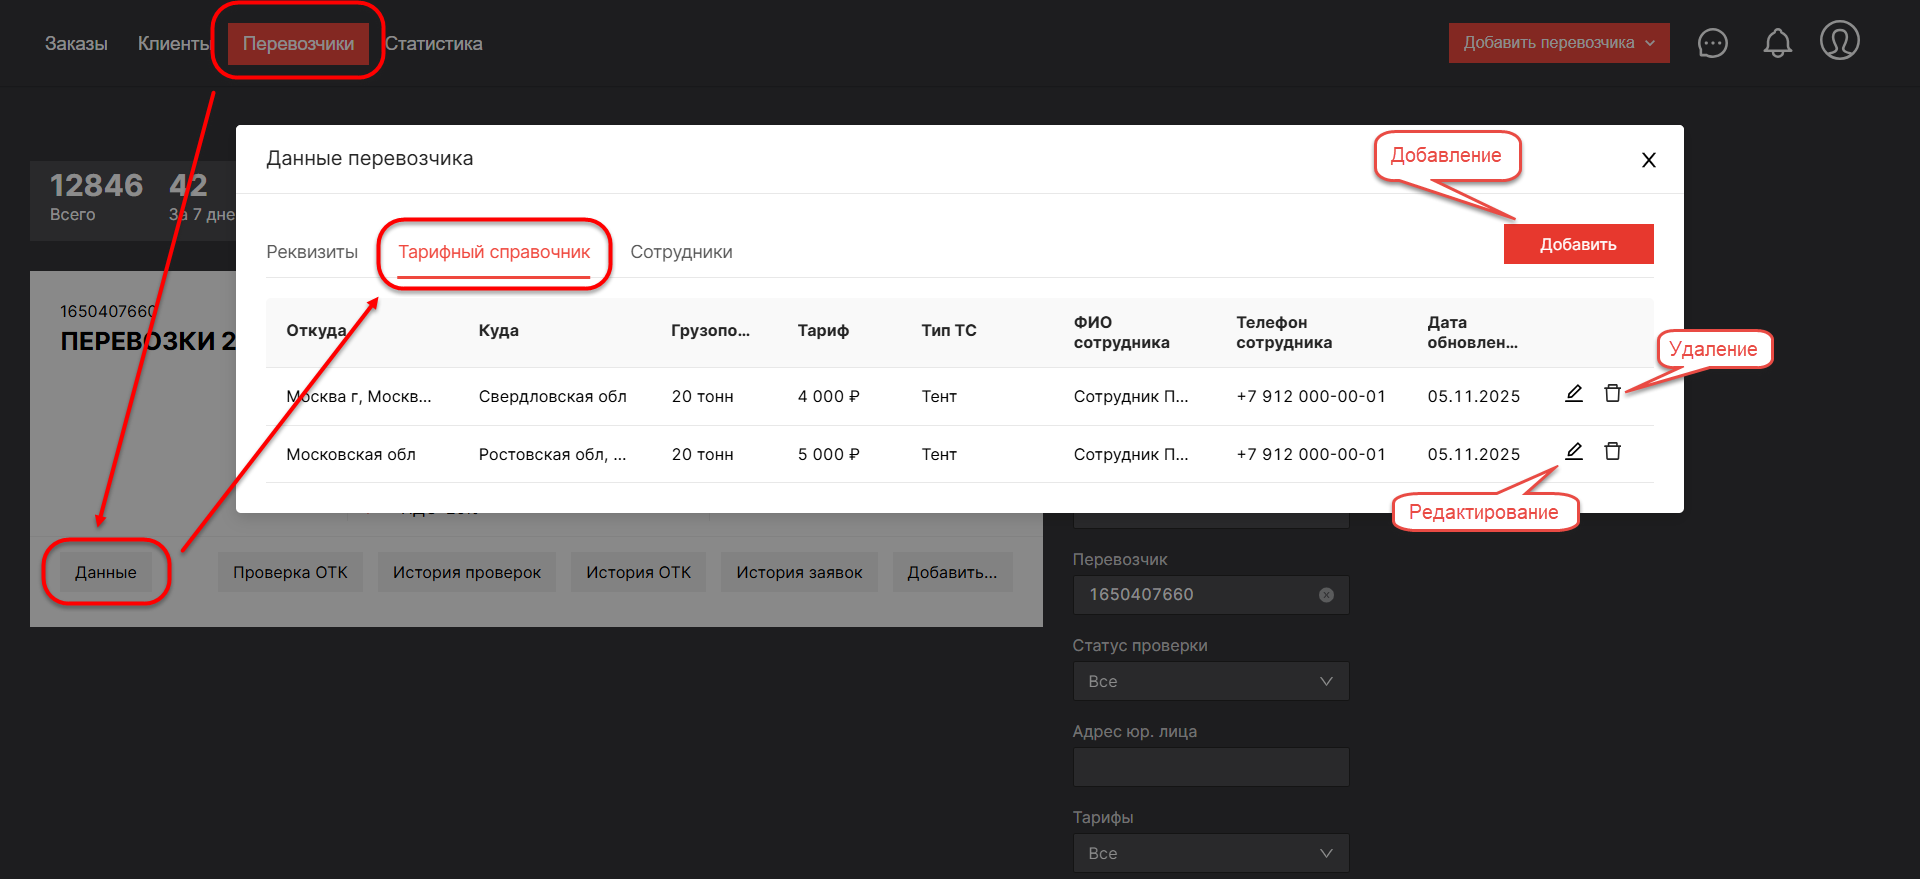Delete the Свердловская обл tariff row

(x=1612, y=394)
